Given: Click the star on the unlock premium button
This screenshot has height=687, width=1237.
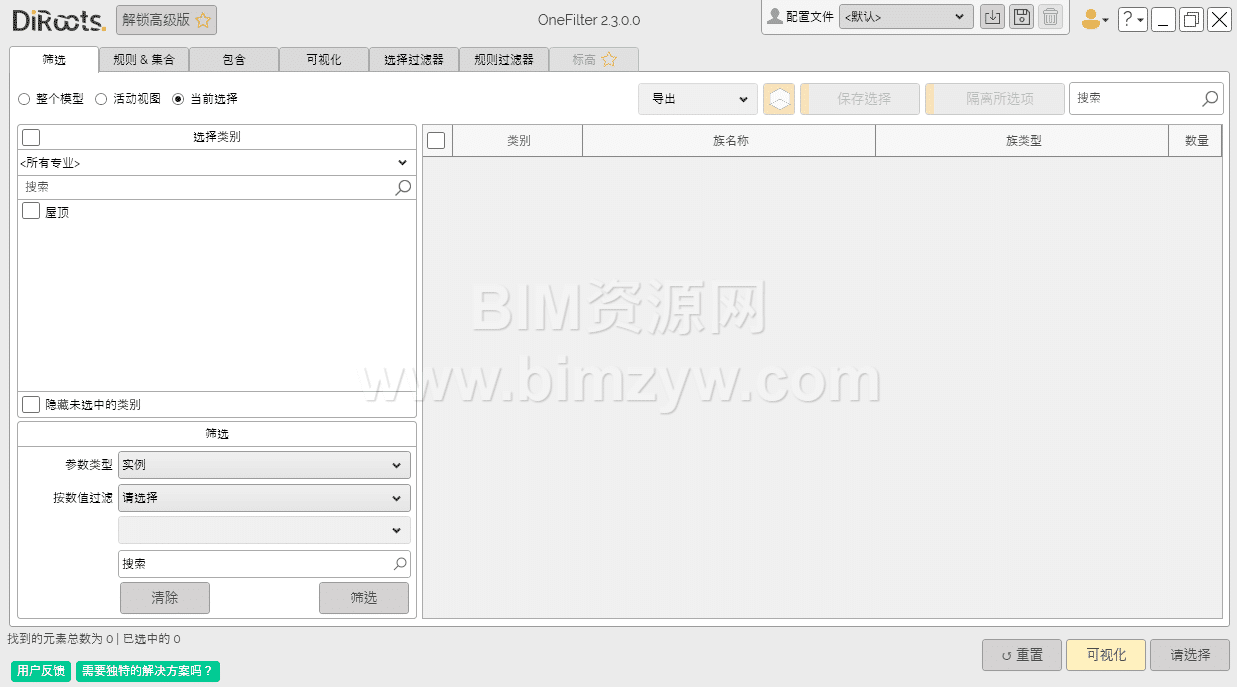Looking at the screenshot, I should pyautogui.click(x=203, y=20).
